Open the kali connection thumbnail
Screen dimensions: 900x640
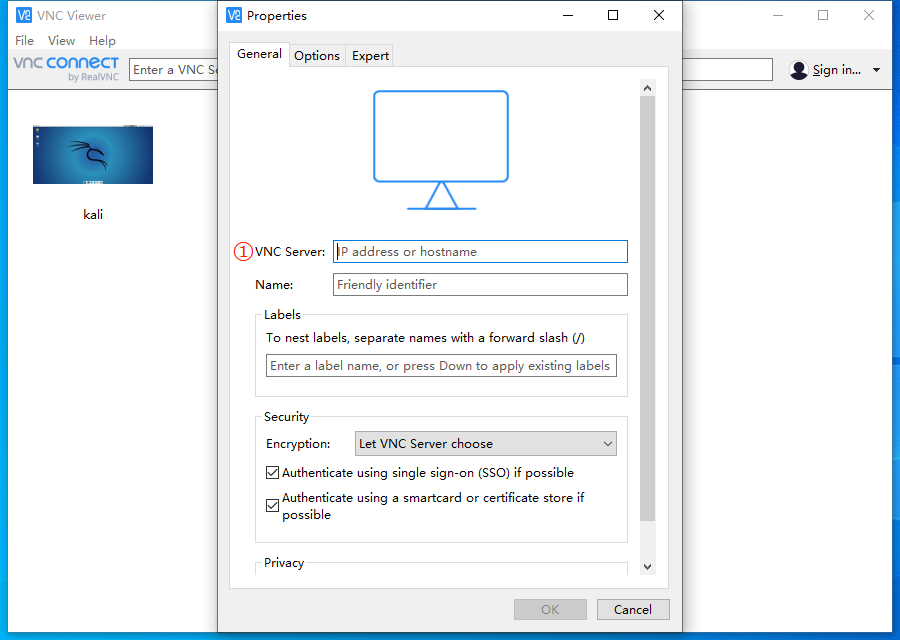93,154
